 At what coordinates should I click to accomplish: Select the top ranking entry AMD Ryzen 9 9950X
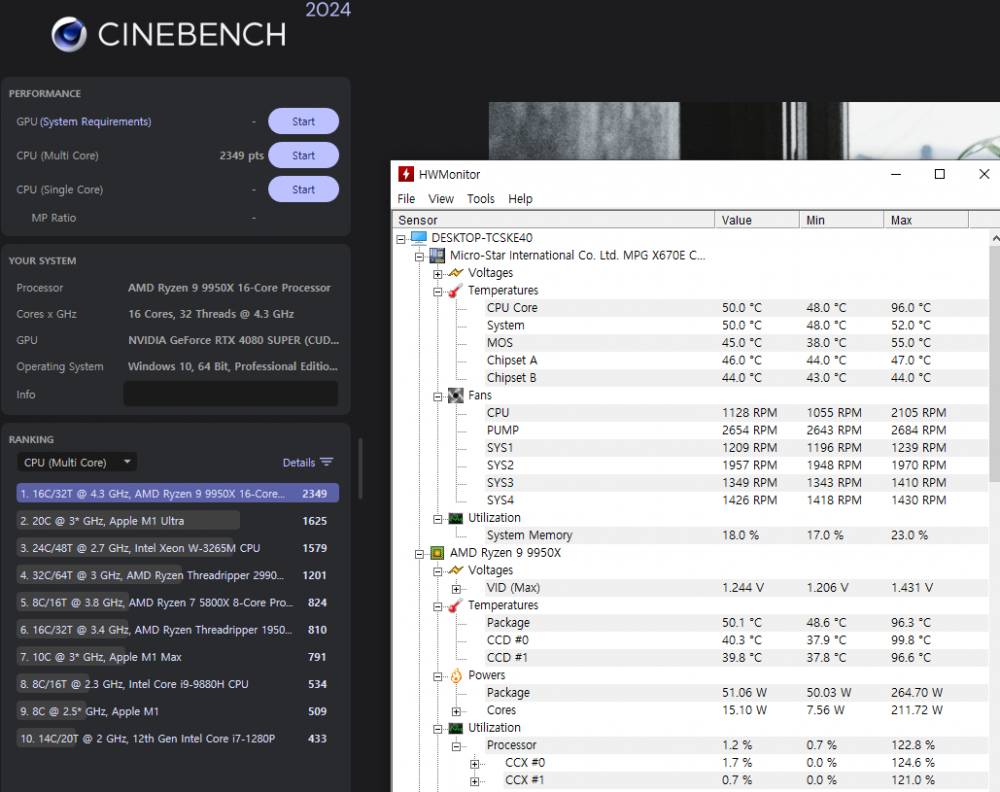(177, 494)
